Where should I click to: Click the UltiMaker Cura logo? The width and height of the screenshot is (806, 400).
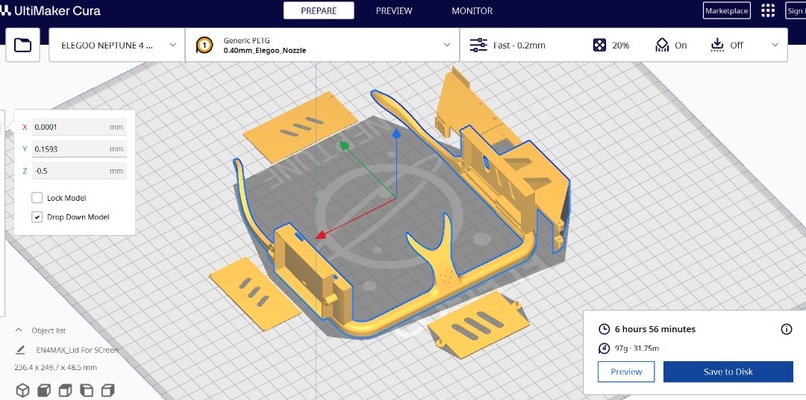click(x=50, y=10)
